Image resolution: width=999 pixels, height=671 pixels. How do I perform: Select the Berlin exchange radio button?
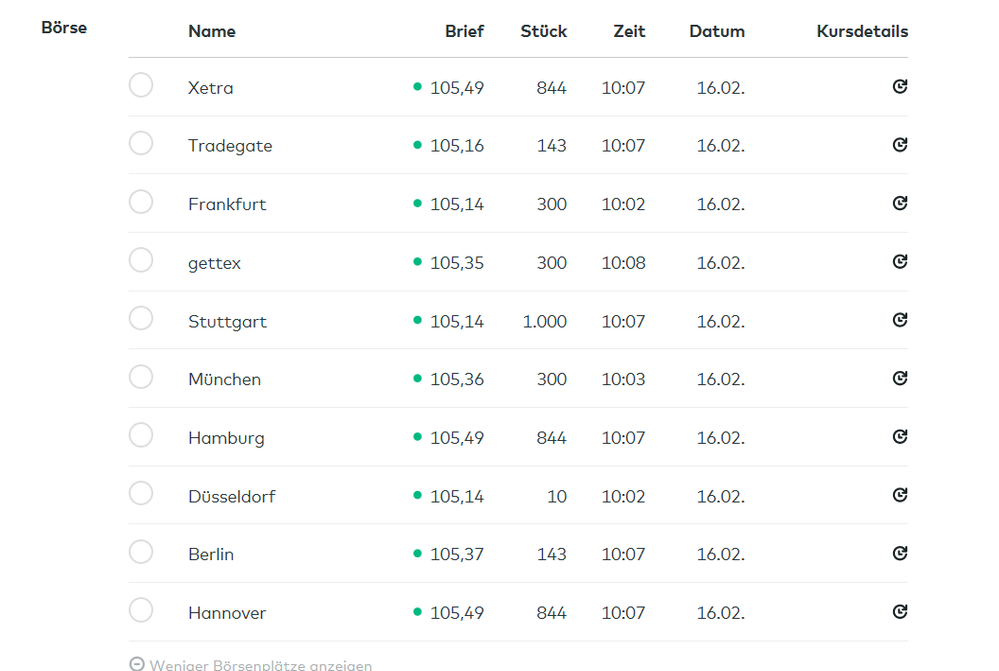141,552
